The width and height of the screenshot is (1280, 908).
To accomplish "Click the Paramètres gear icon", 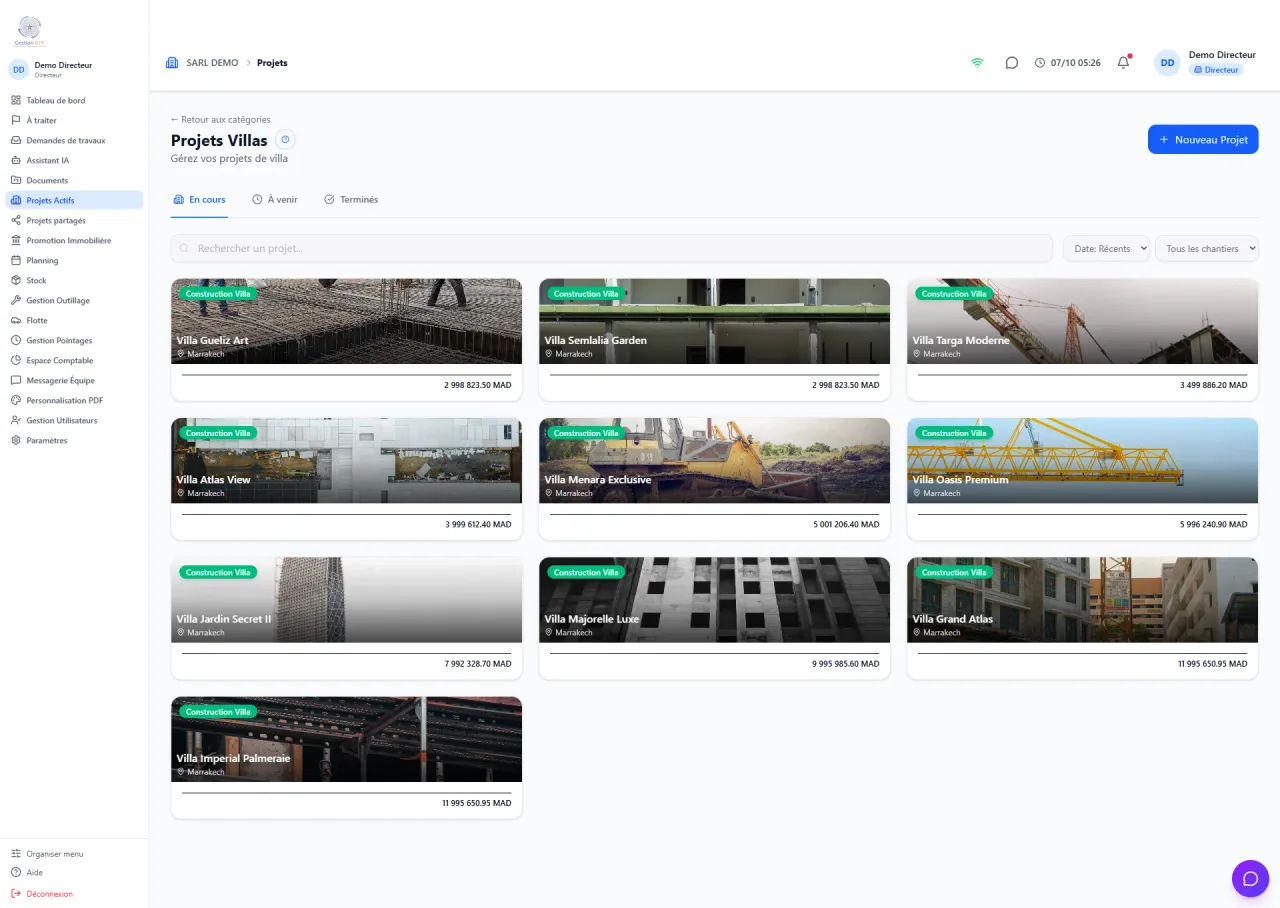I will (x=16, y=440).
